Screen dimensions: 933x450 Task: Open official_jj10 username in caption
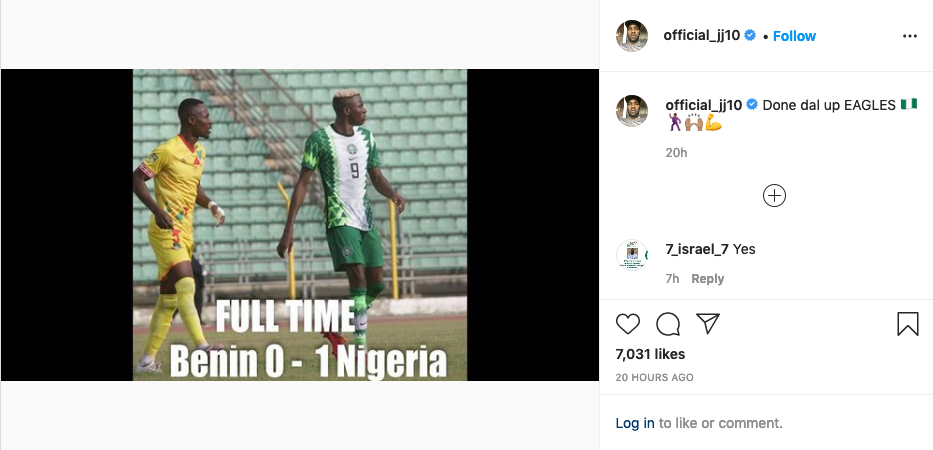pos(703,104)
